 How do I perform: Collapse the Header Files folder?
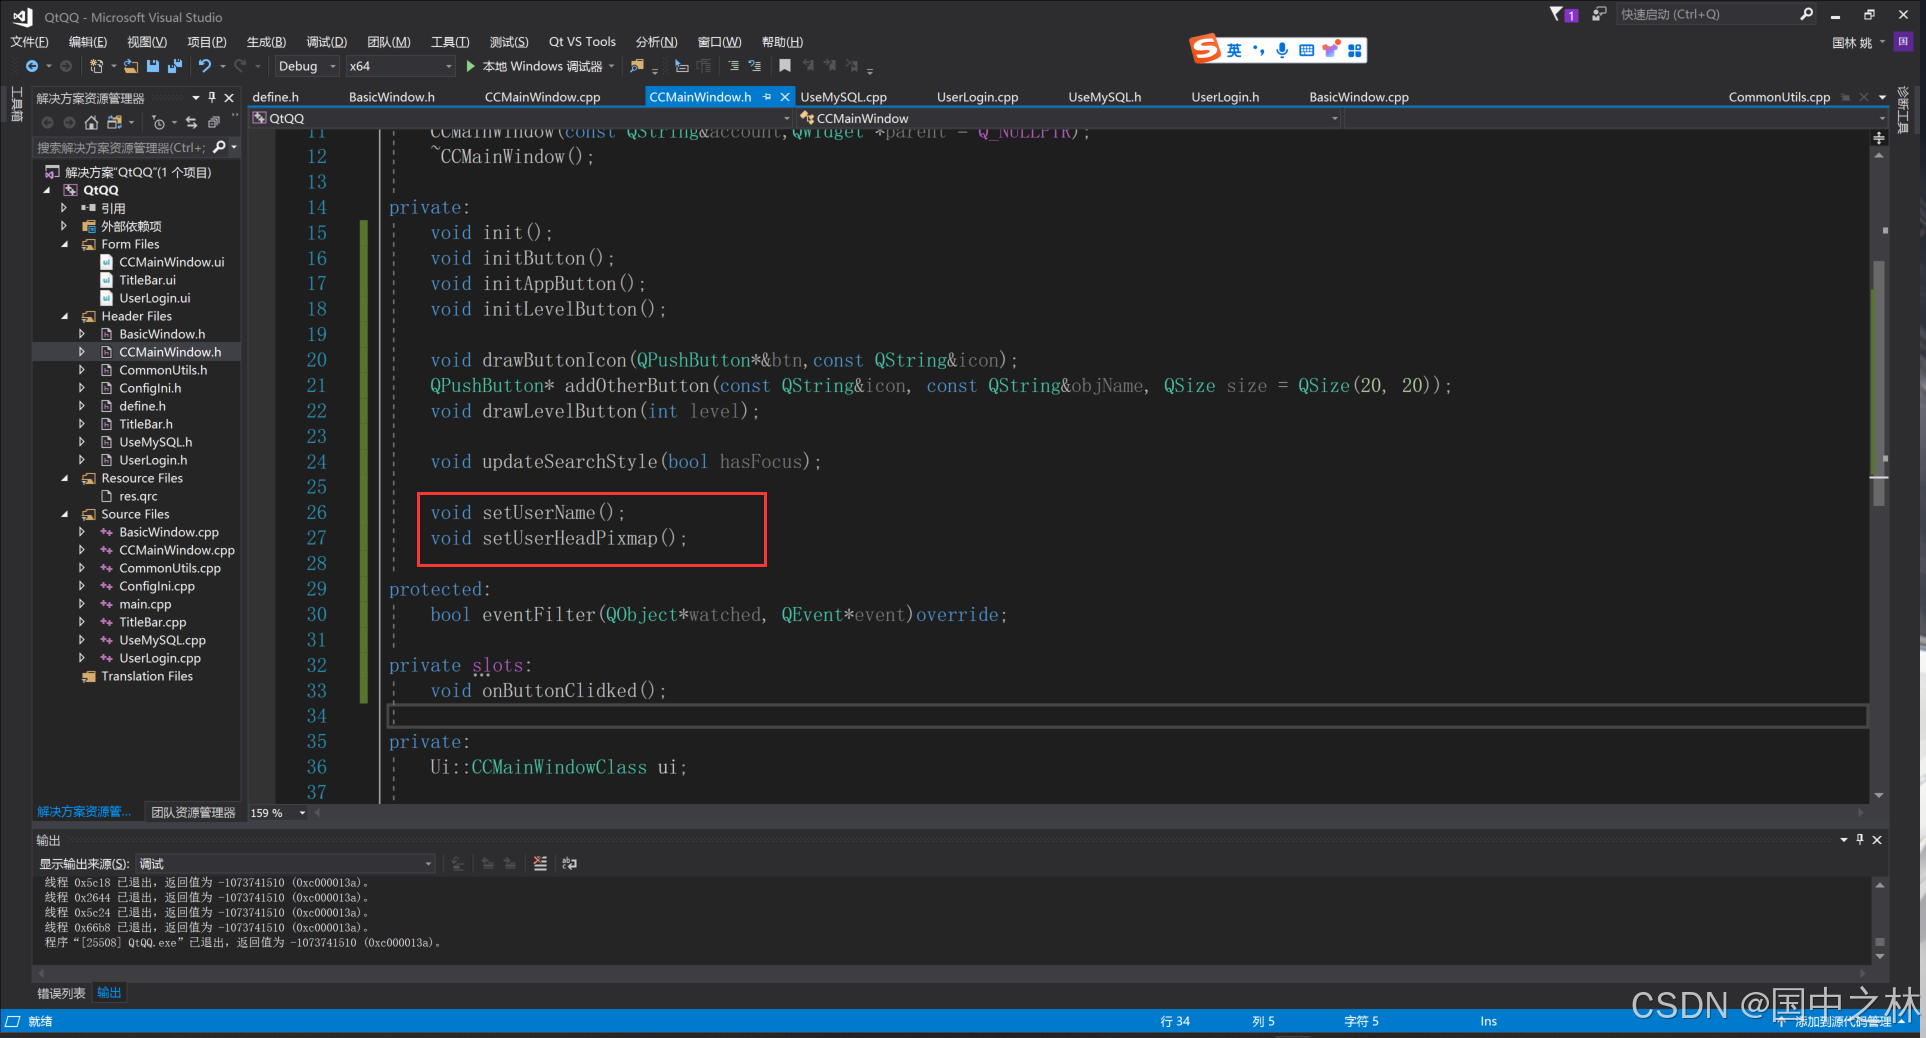coord(65,316)
